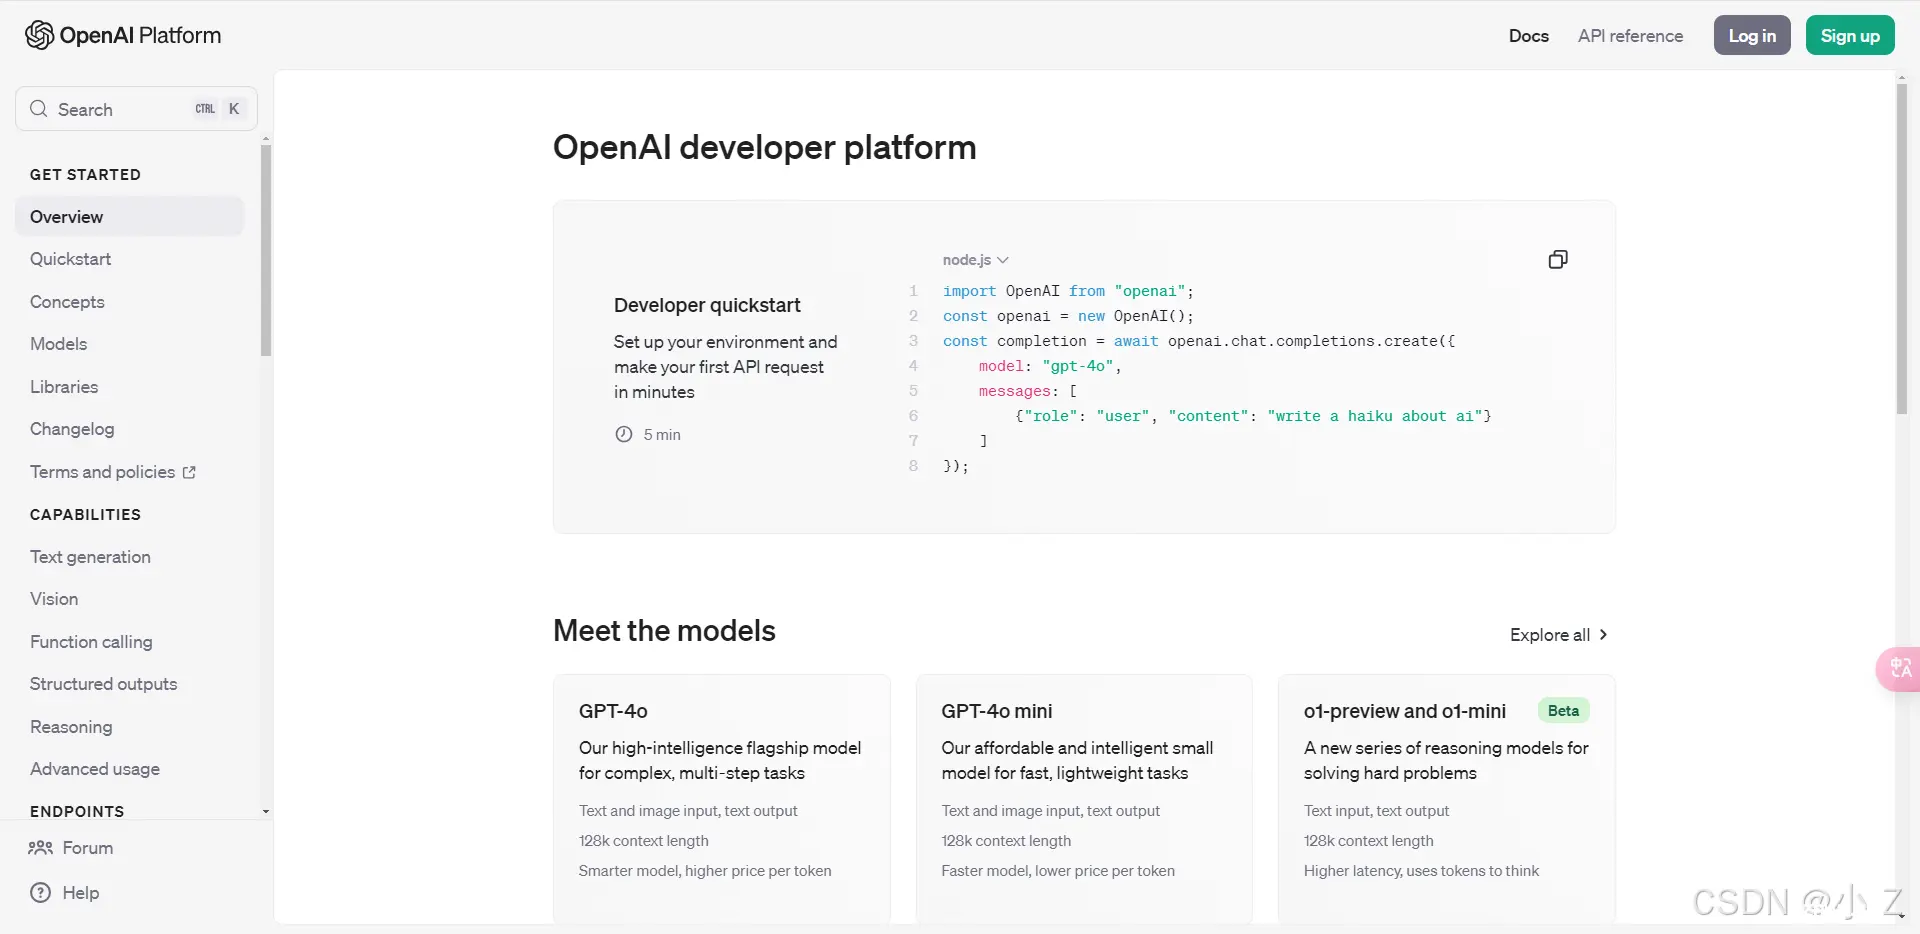This screenshot has width=1920, height=934.
Task: Click the 'OpenAI developer platform' title
Action: [x=764, y=147]
